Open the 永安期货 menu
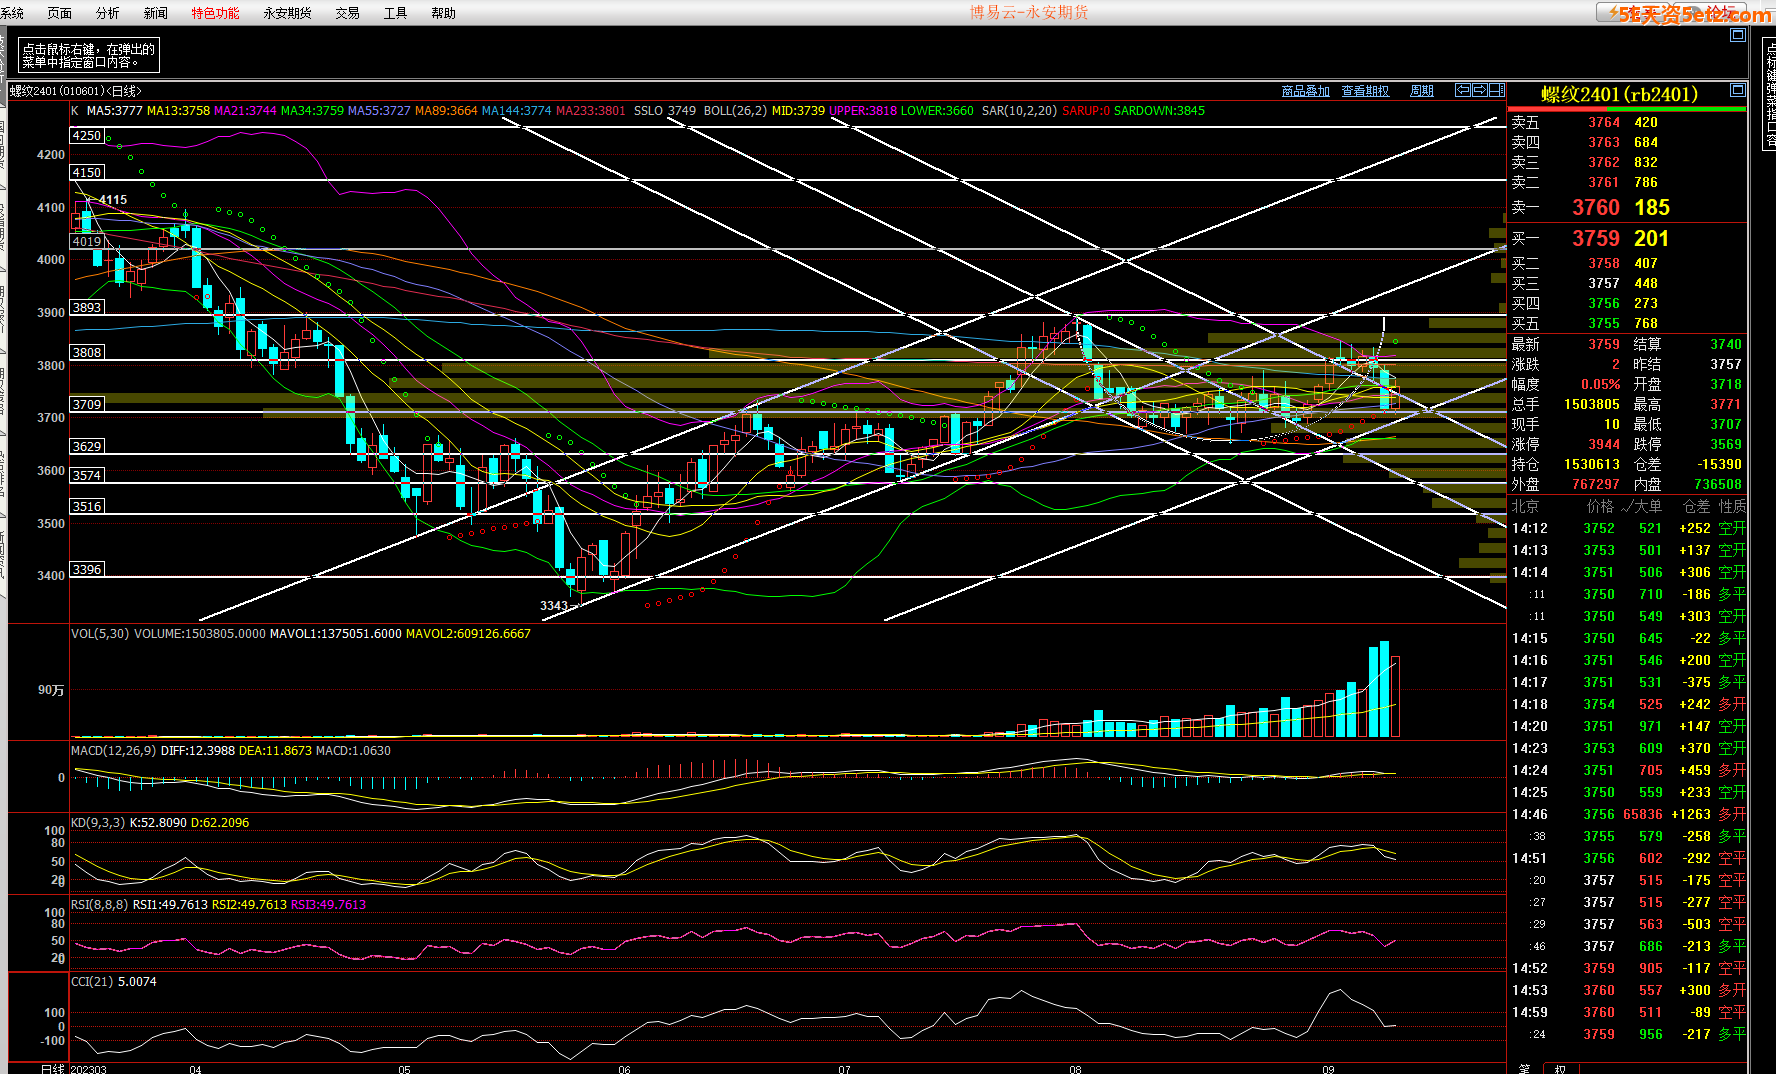The height and width of the screenshot is (1074, 1776). tap(287, 13)
